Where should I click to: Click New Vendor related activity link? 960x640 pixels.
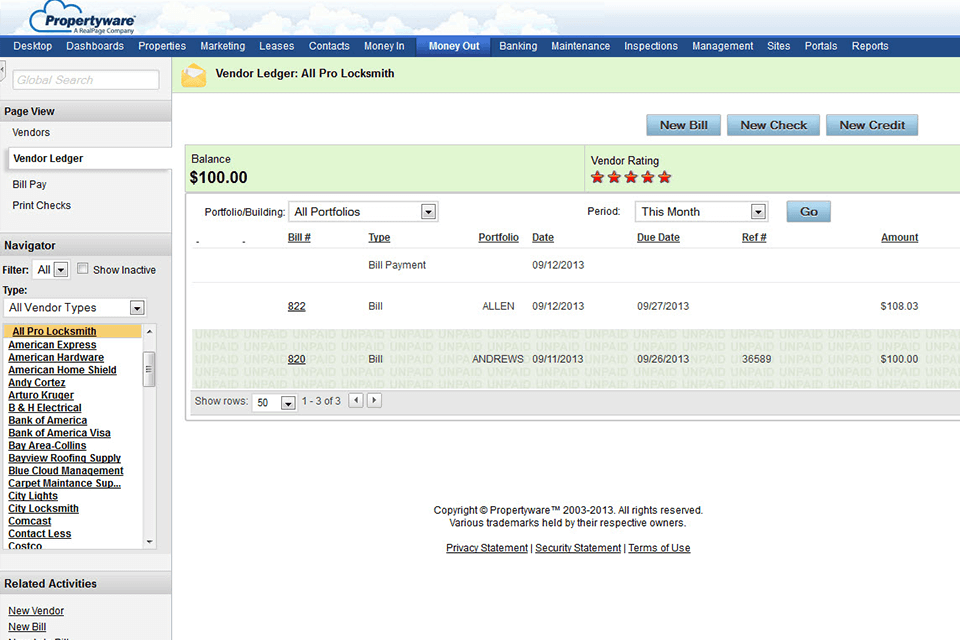(x=36, y=611)
